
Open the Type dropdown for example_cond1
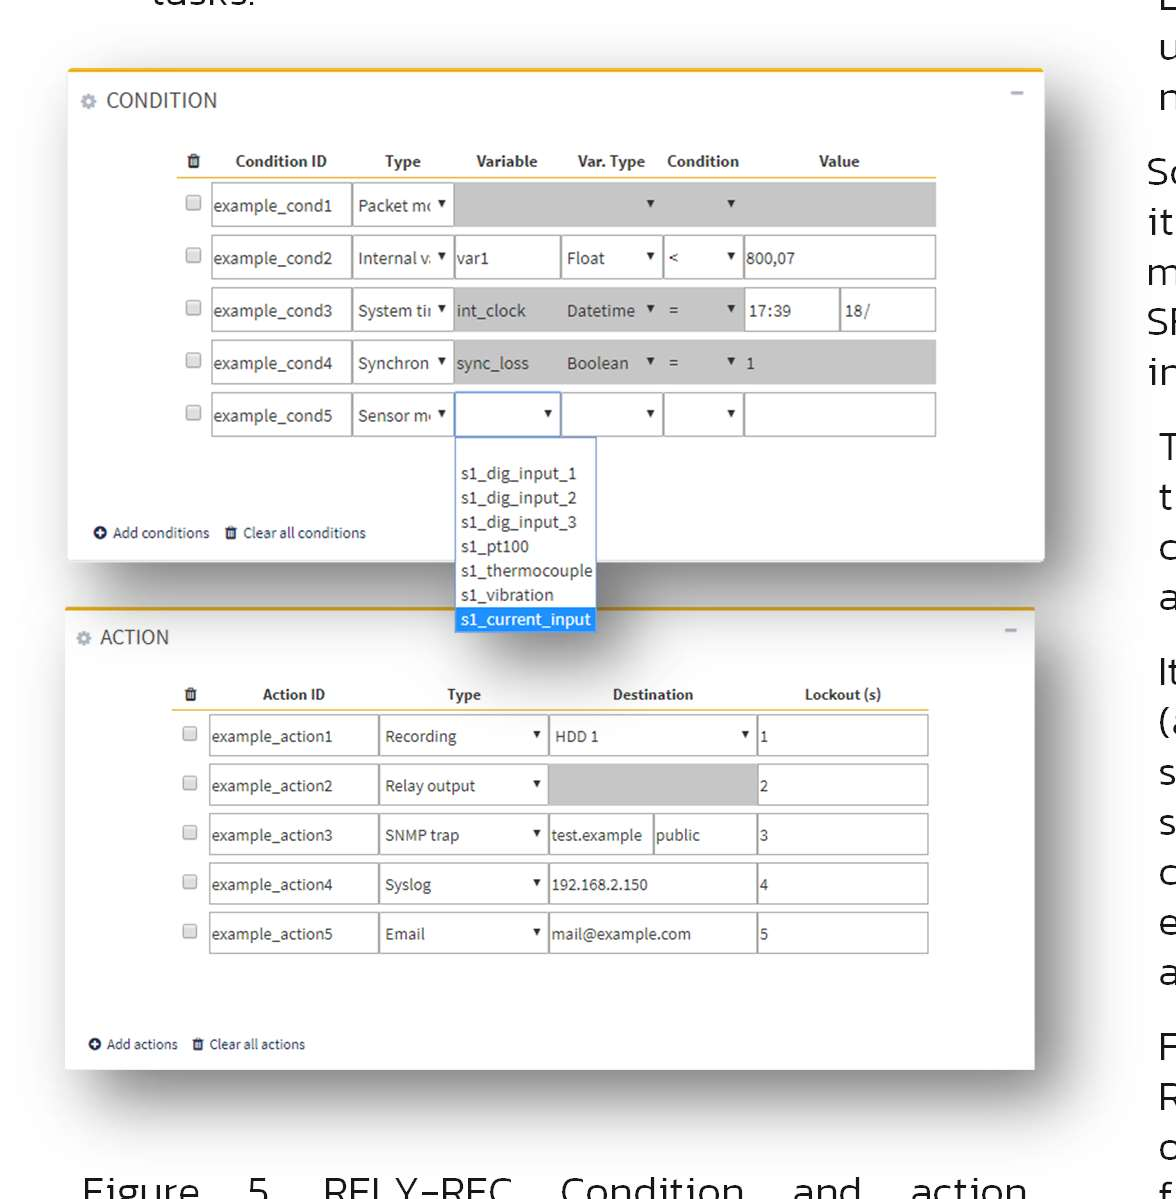[x=403, y=205]
